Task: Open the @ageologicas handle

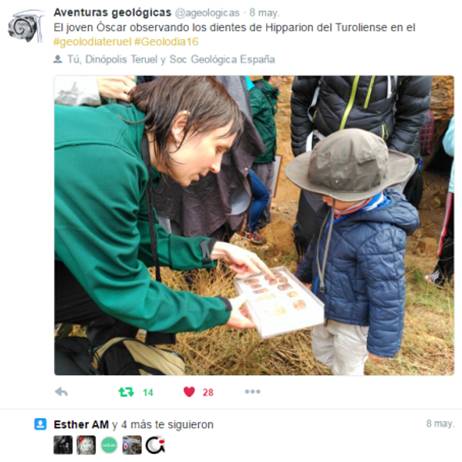Action: click(x=207, y=13)
